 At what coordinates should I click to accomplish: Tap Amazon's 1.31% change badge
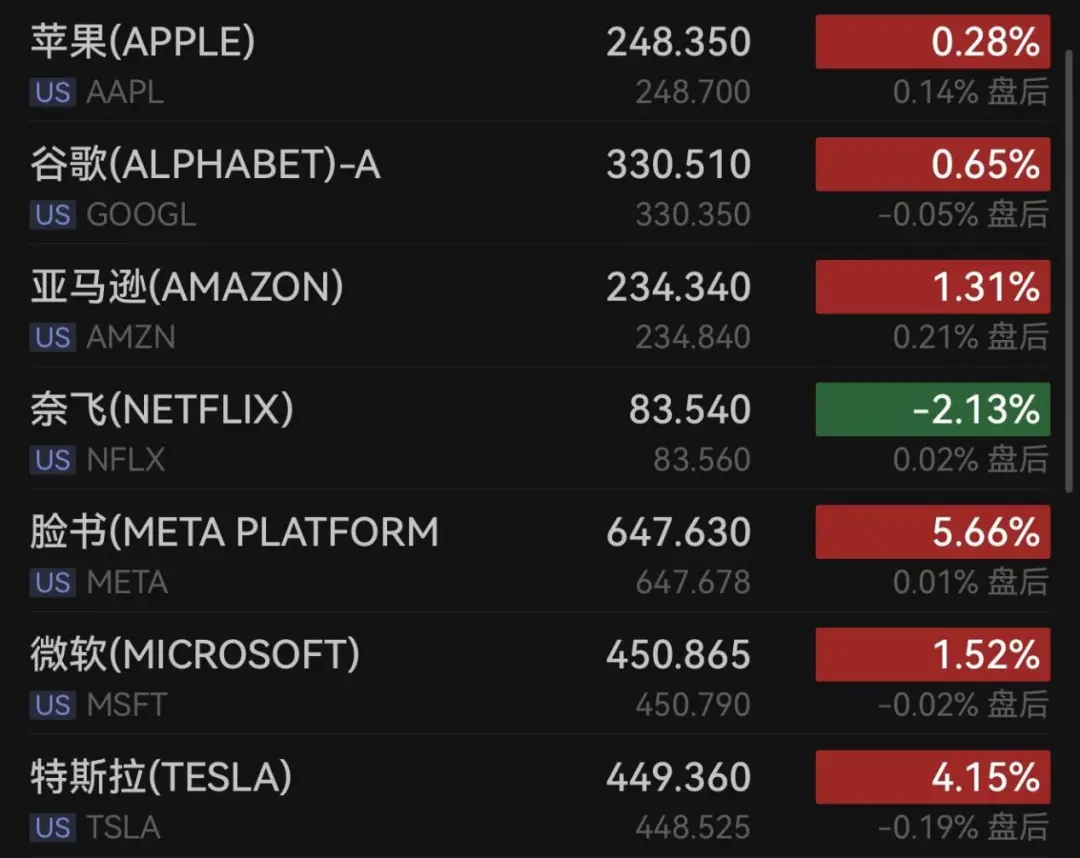[932, 287]
